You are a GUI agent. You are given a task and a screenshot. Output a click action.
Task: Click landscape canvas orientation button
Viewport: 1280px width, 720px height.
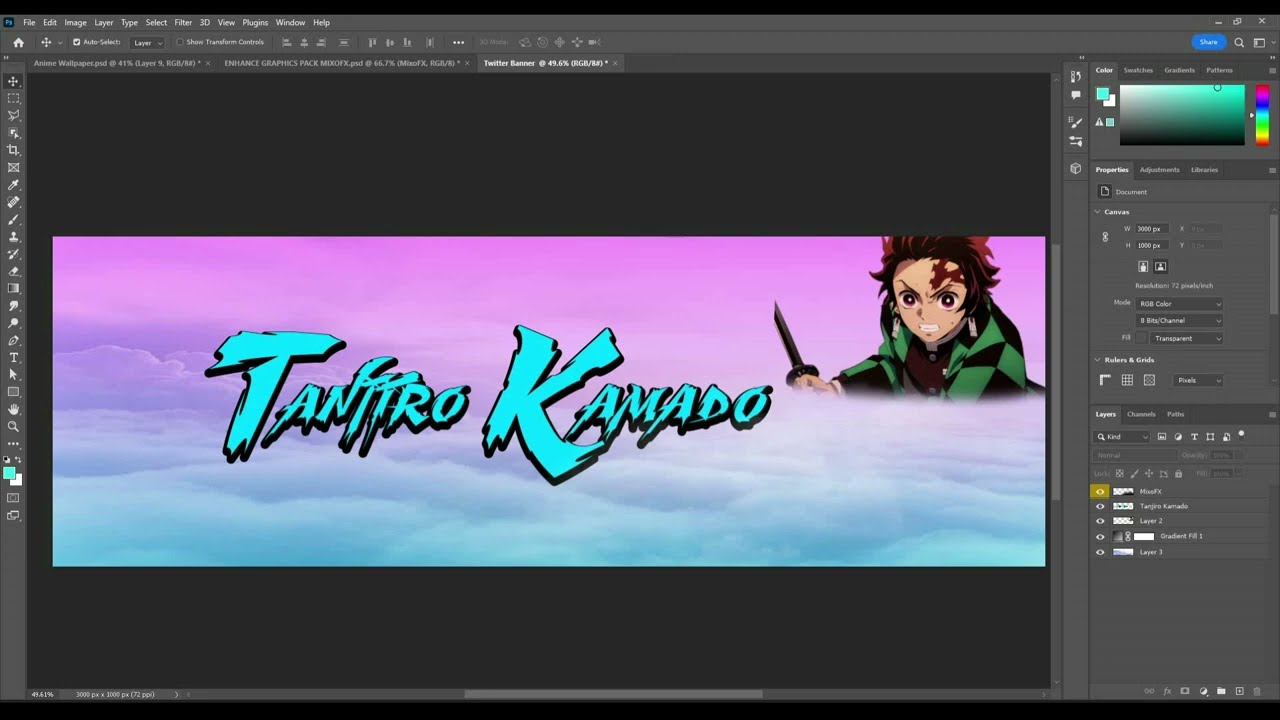click(x=1160, y=267)
